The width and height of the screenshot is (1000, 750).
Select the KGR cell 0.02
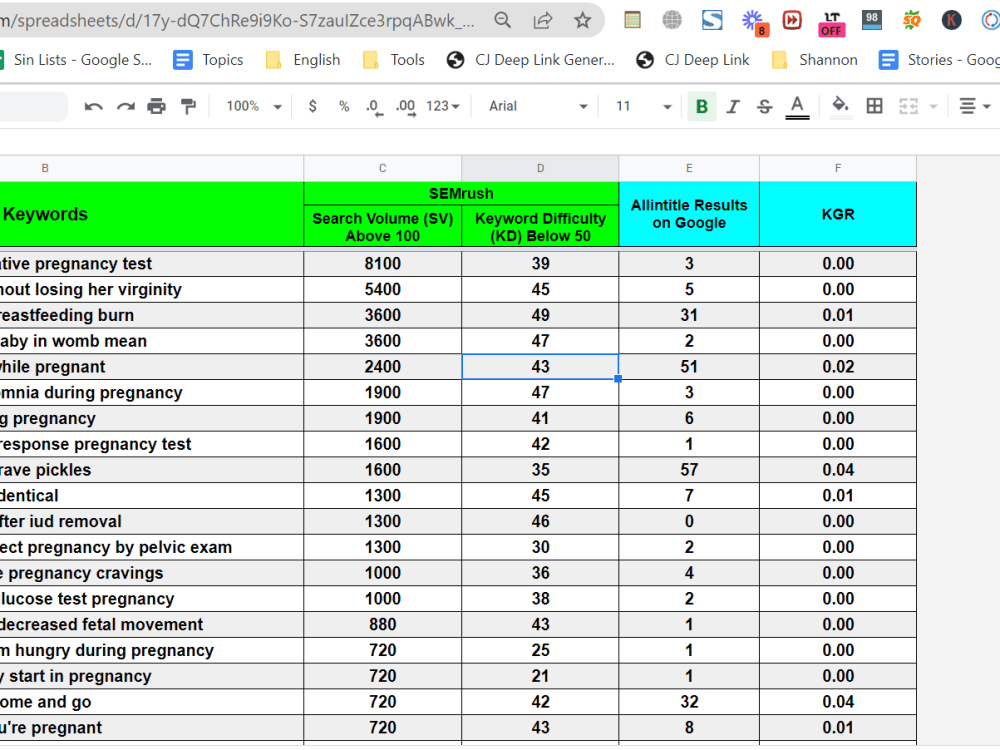coord(838,367)
